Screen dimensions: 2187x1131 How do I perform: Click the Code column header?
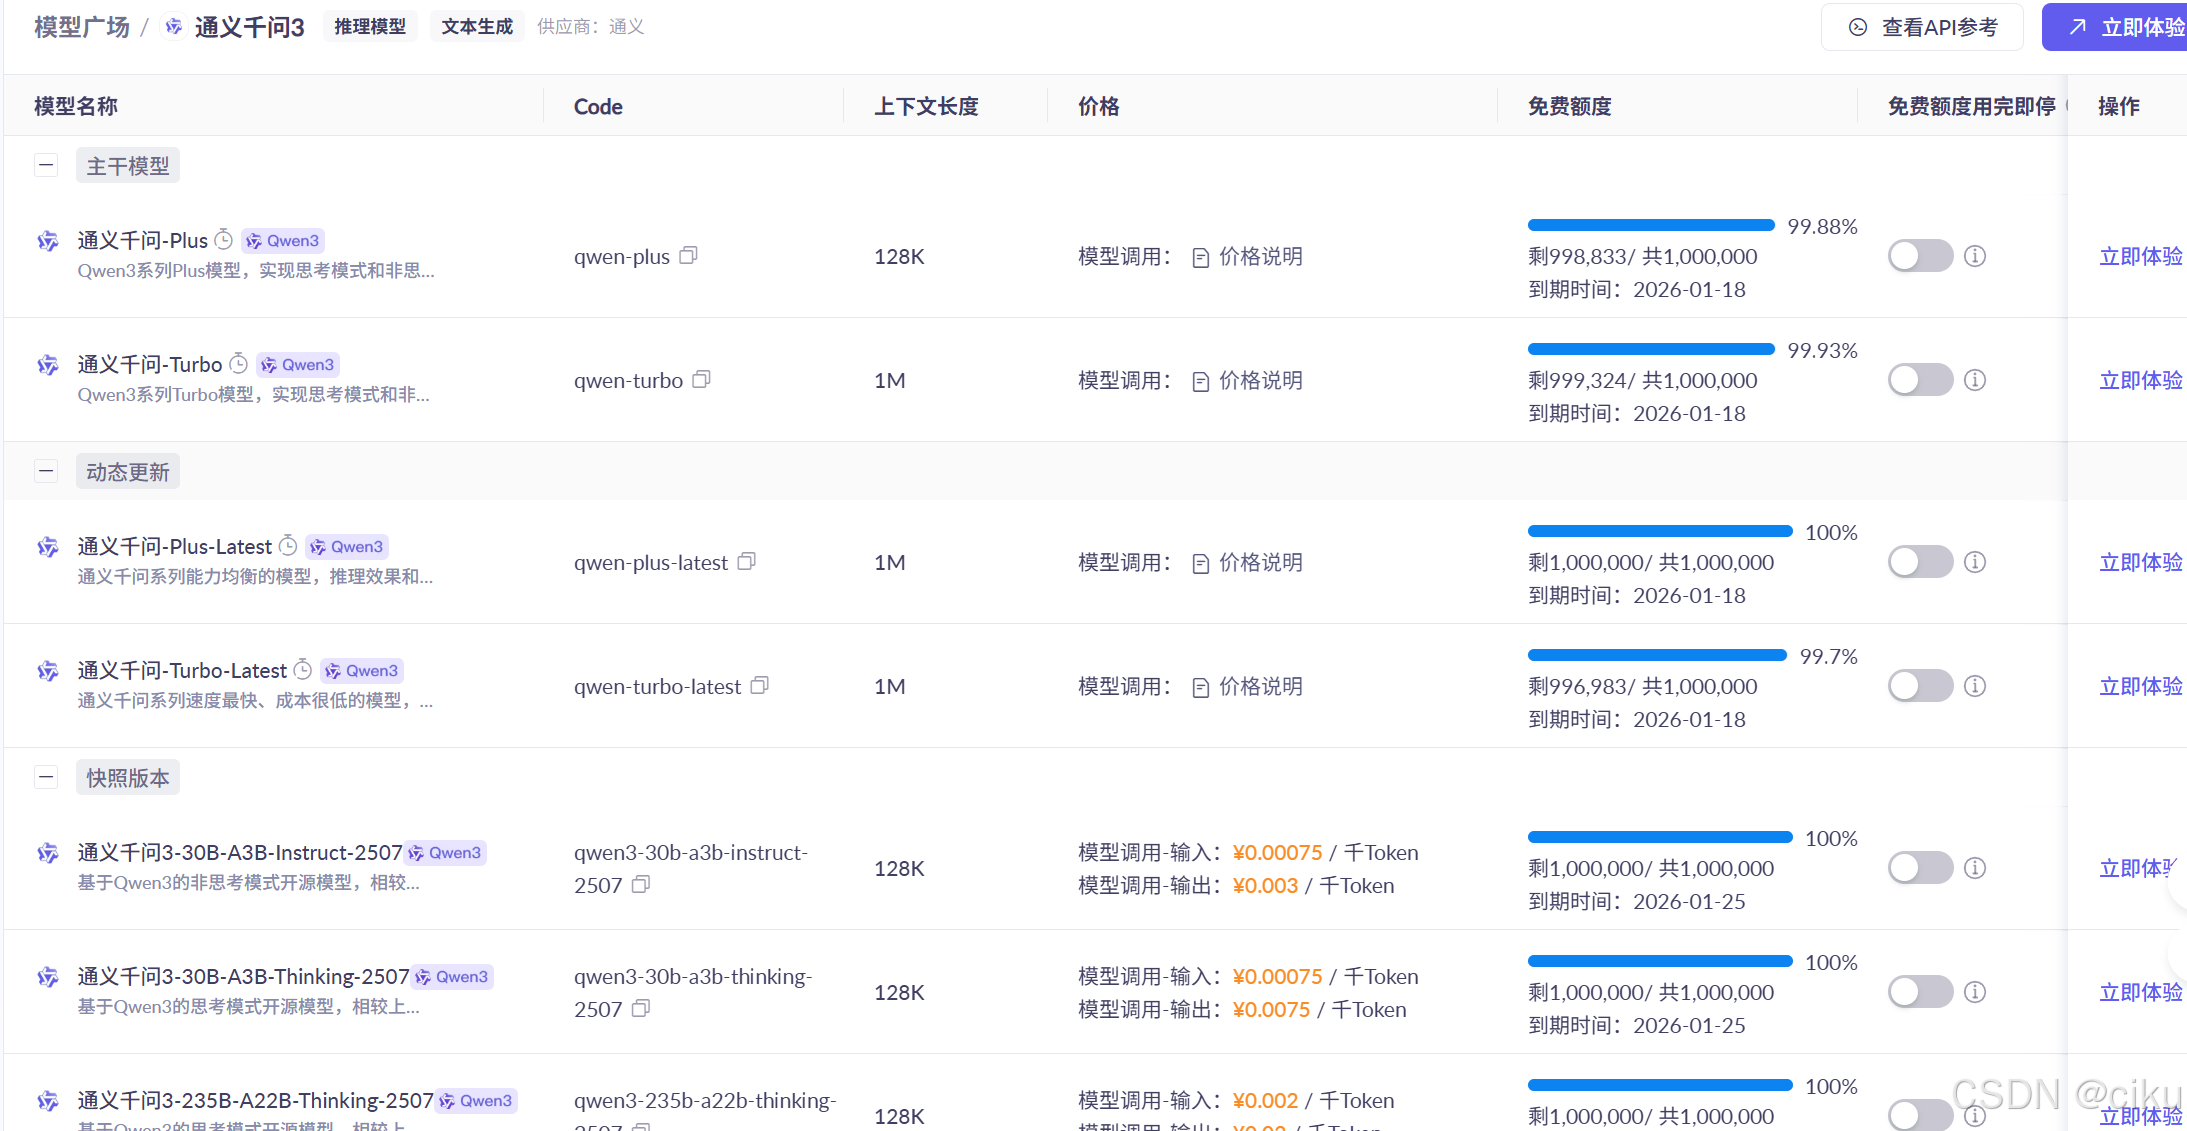598,106
